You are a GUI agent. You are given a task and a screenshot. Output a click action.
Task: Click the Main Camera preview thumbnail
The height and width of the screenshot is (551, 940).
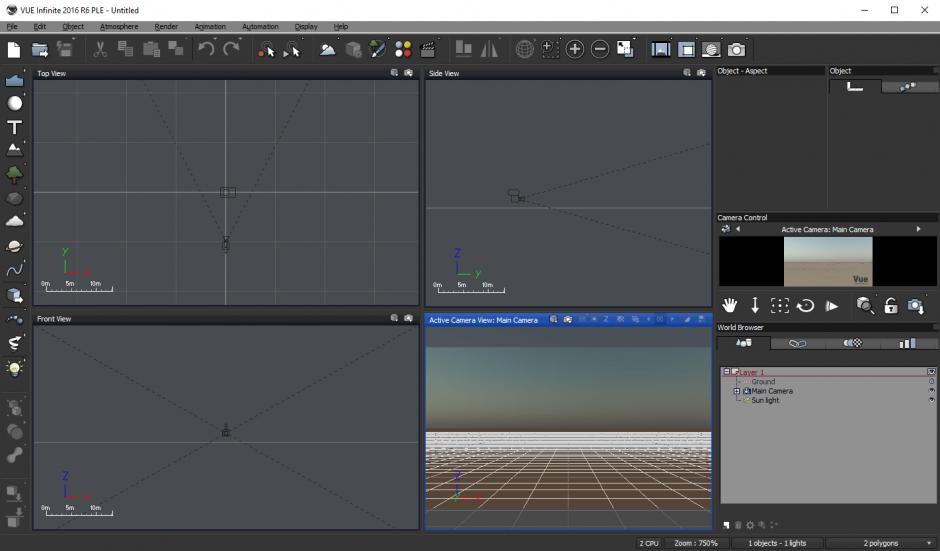tap(828, 261)
